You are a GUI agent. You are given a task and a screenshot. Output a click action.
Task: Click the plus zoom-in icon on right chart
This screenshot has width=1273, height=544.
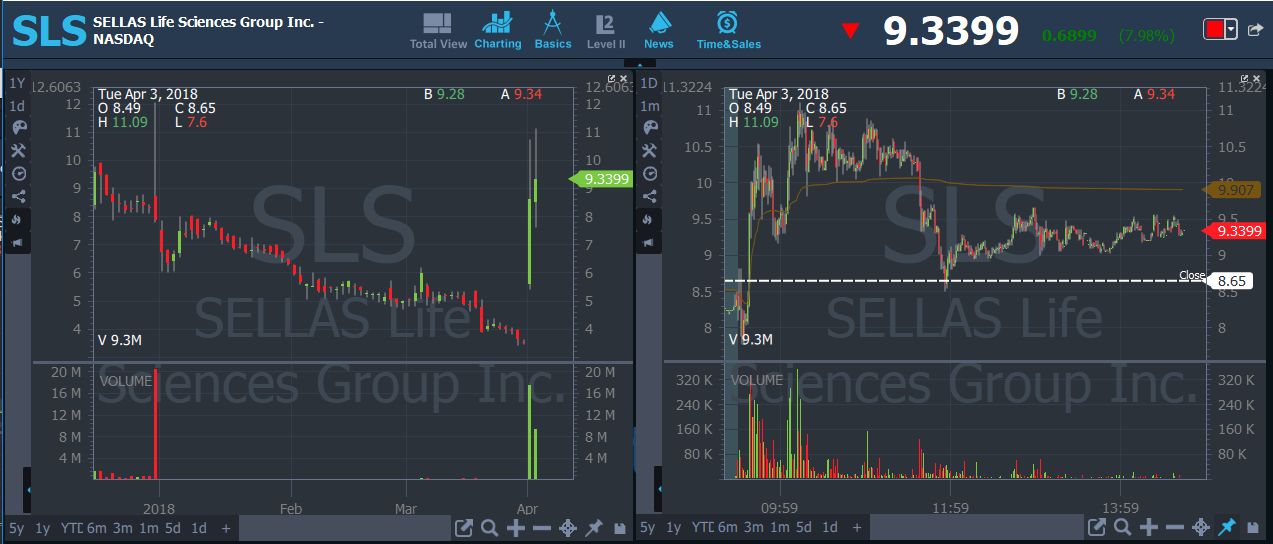click(x=1149, y=527)
